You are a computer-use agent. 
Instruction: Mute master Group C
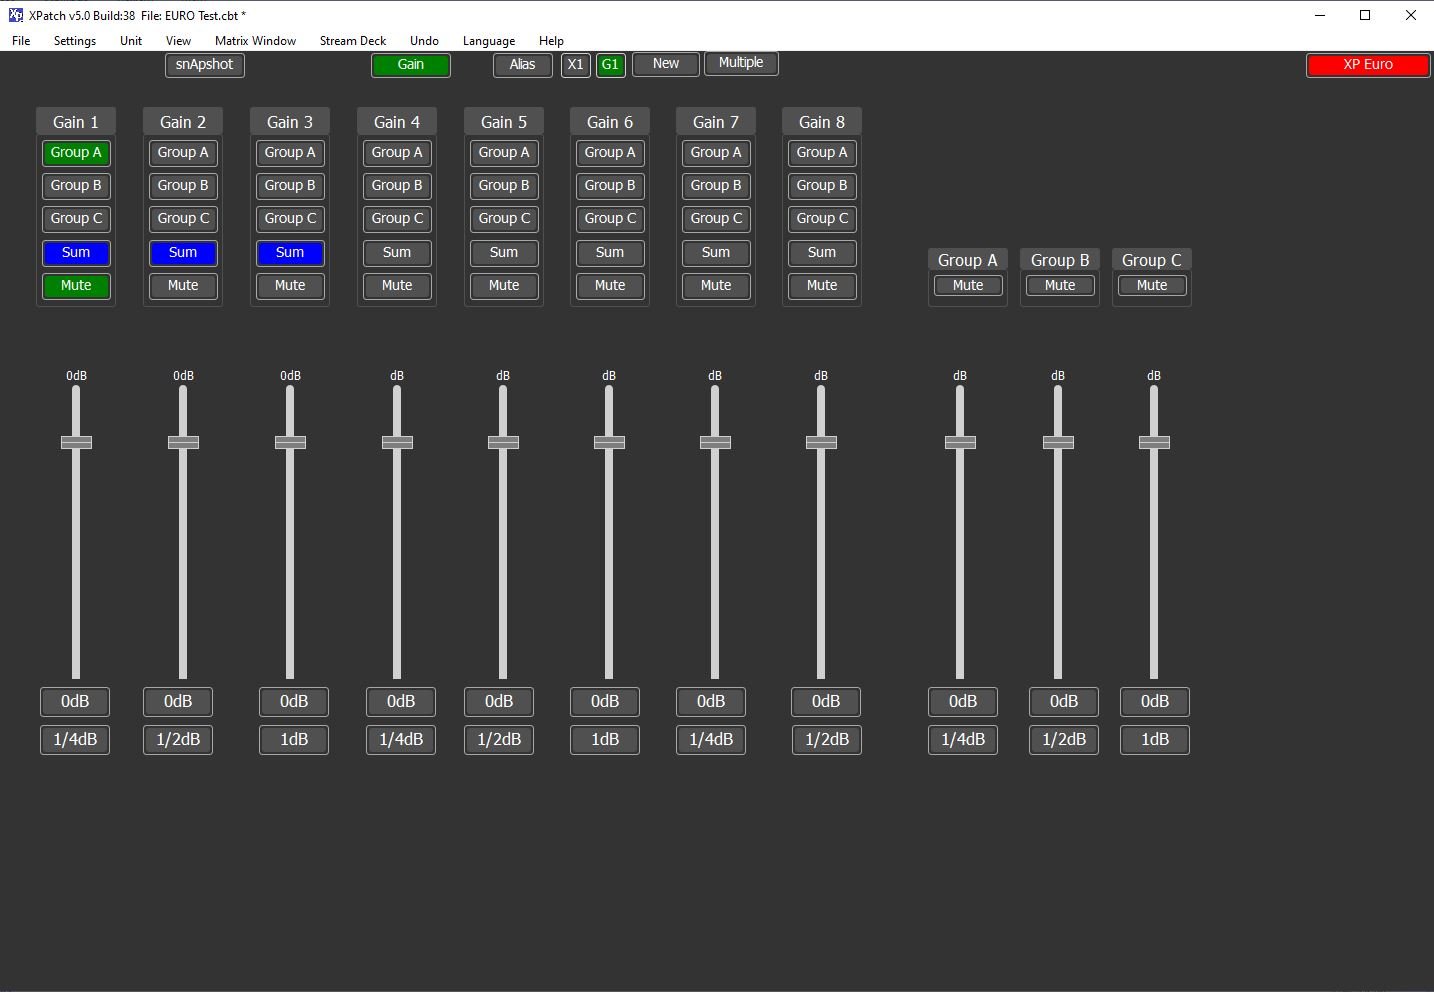pyautogui.click(x=1151, y=285)
